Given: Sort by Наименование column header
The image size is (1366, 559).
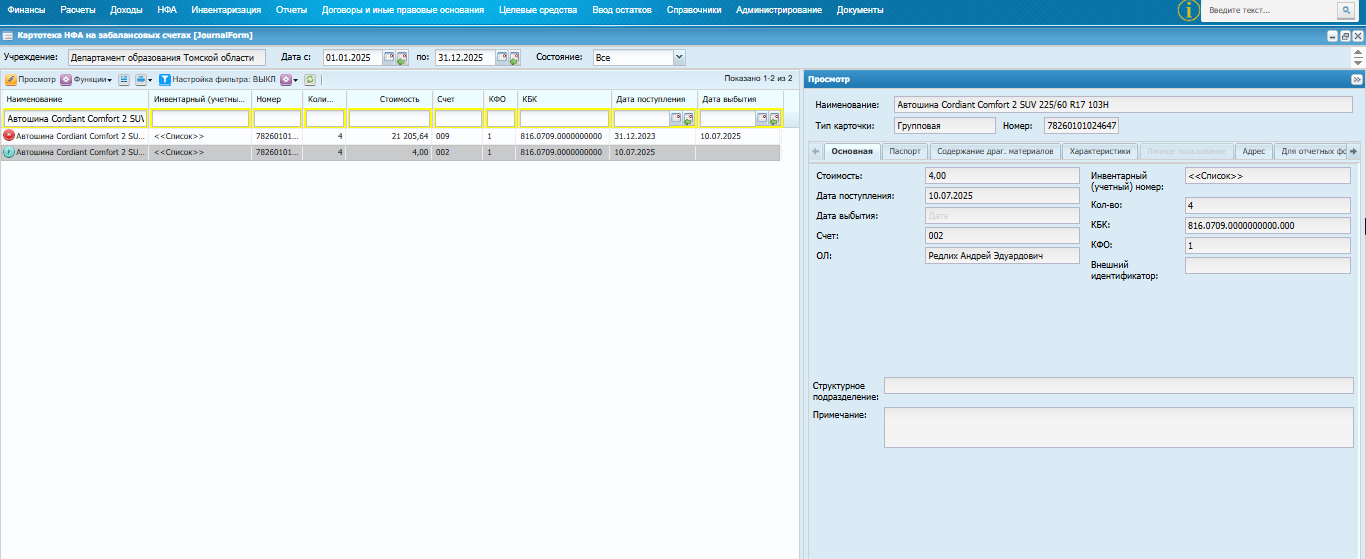Looking at the screenshot, I should 76,99.
